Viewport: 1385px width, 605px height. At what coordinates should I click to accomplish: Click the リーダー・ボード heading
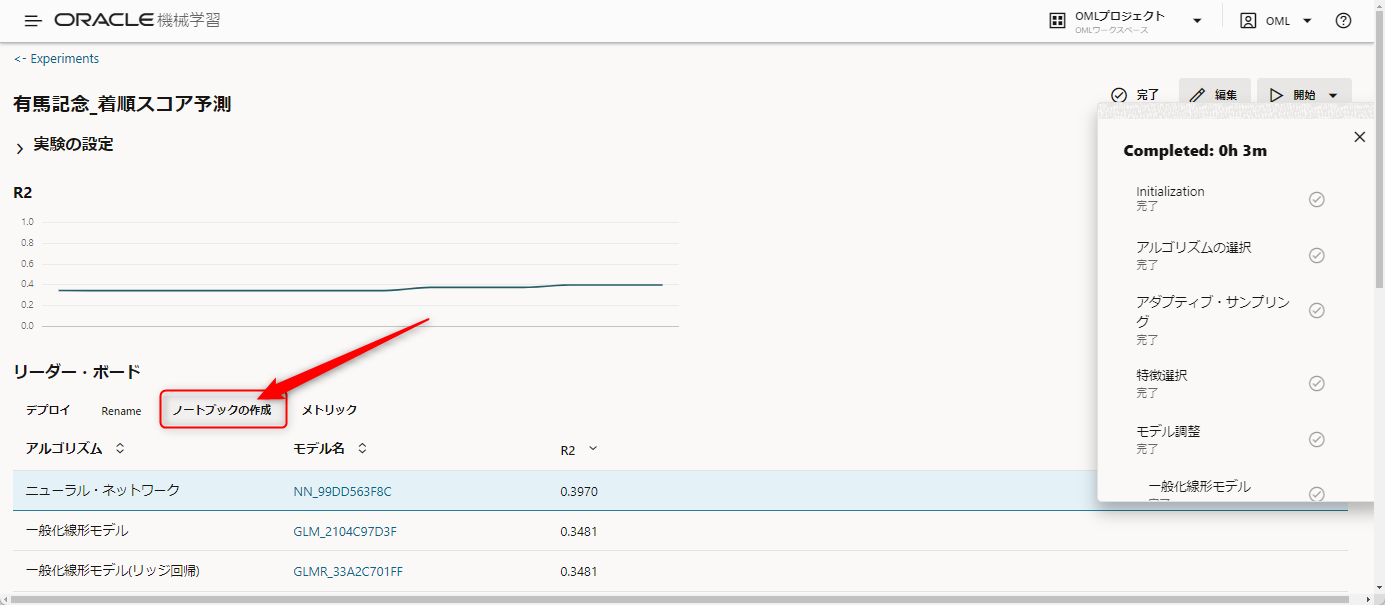coord(77,372)
